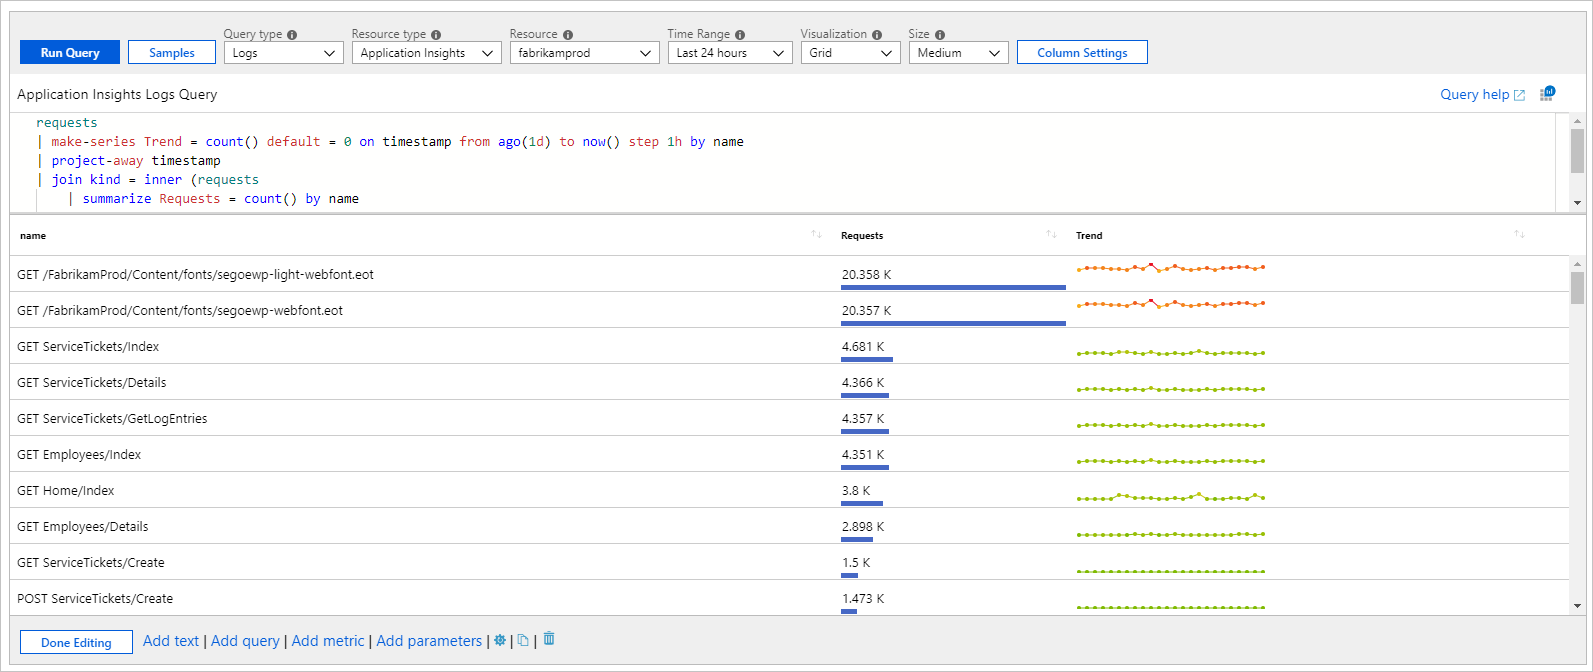
Task: Expand the Time Range dropdown
Action: pos(730,53)
